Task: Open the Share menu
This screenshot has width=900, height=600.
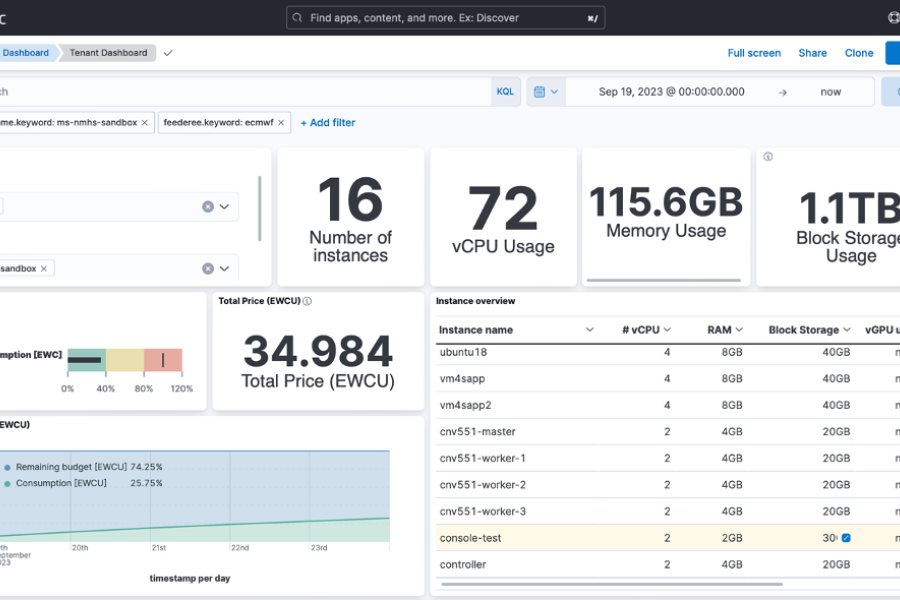Action: (812, 53)
